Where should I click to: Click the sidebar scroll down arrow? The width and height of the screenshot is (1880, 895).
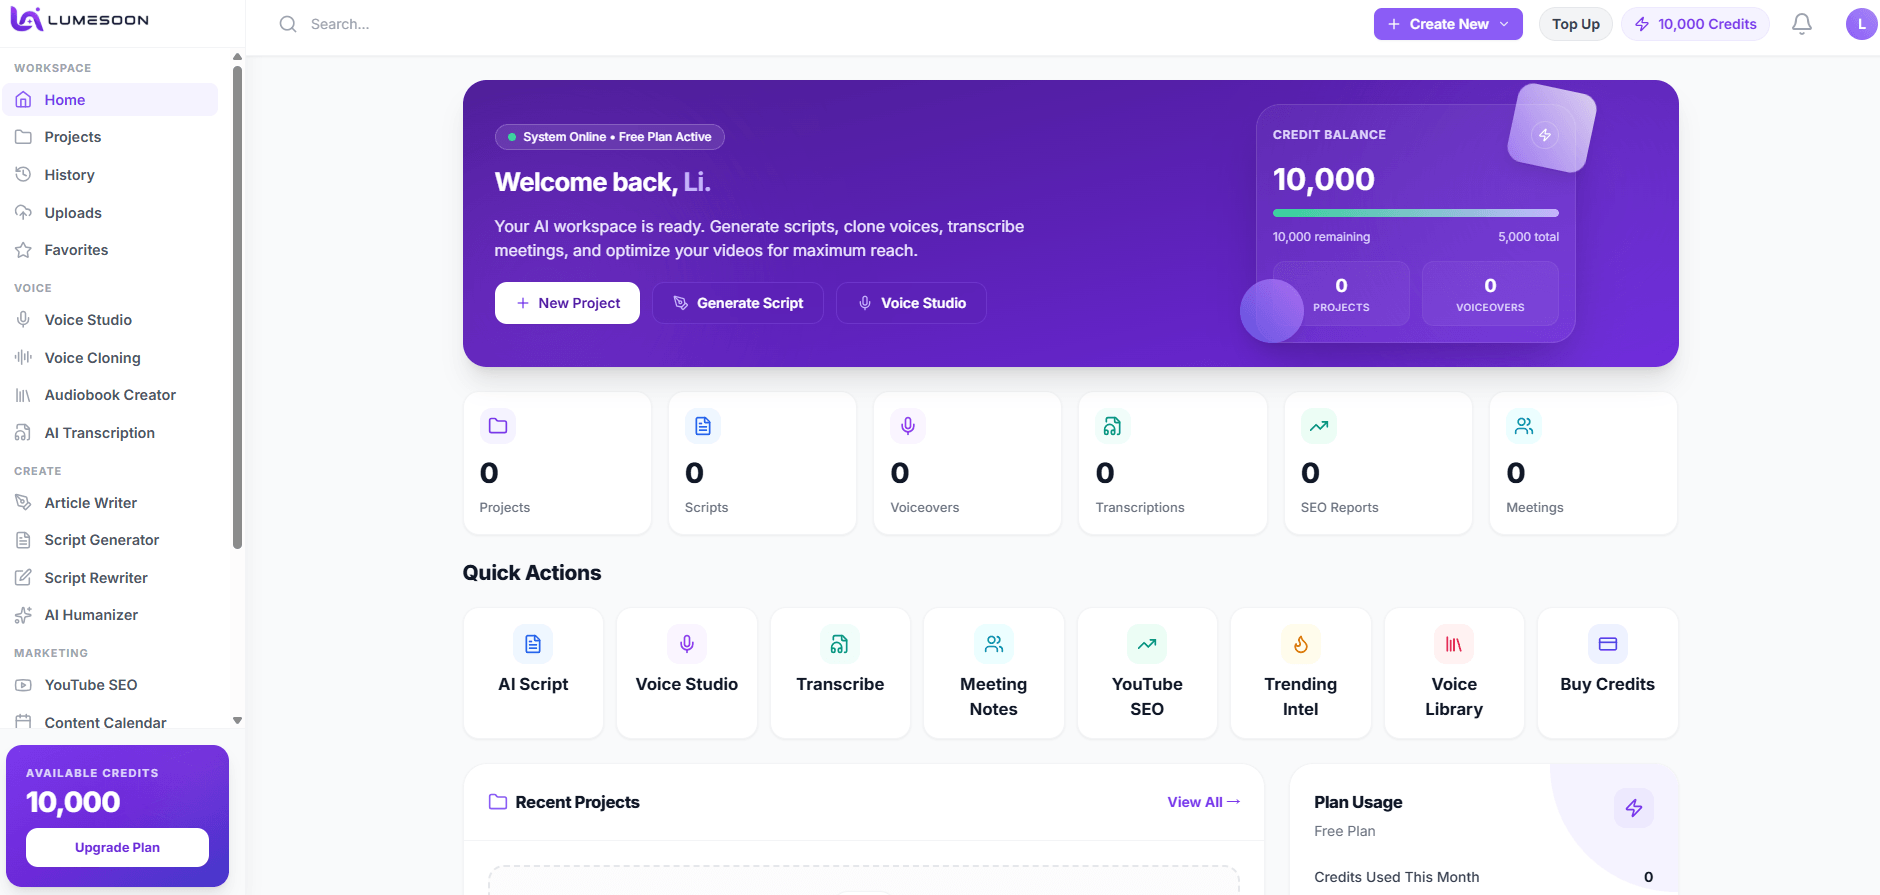(x=237, y=720)
